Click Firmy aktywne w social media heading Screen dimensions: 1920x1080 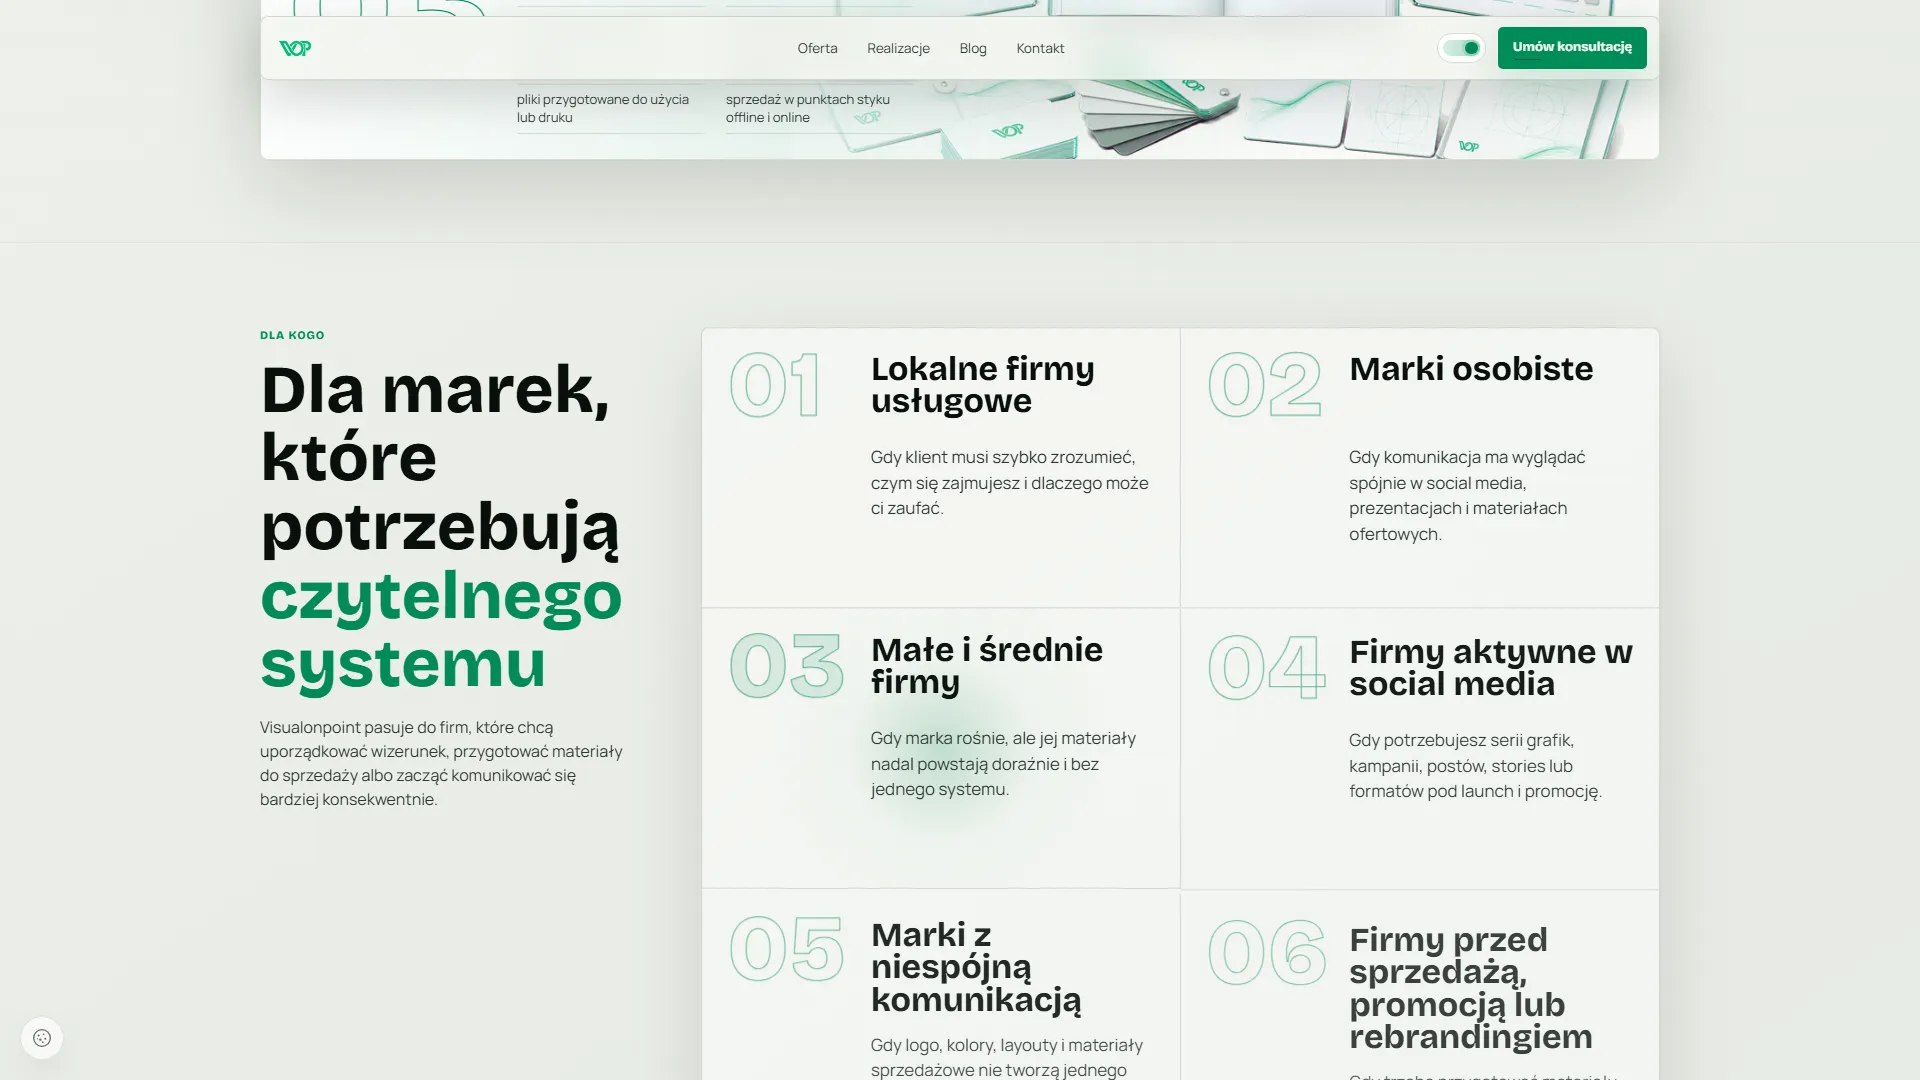click(1490, 667)
